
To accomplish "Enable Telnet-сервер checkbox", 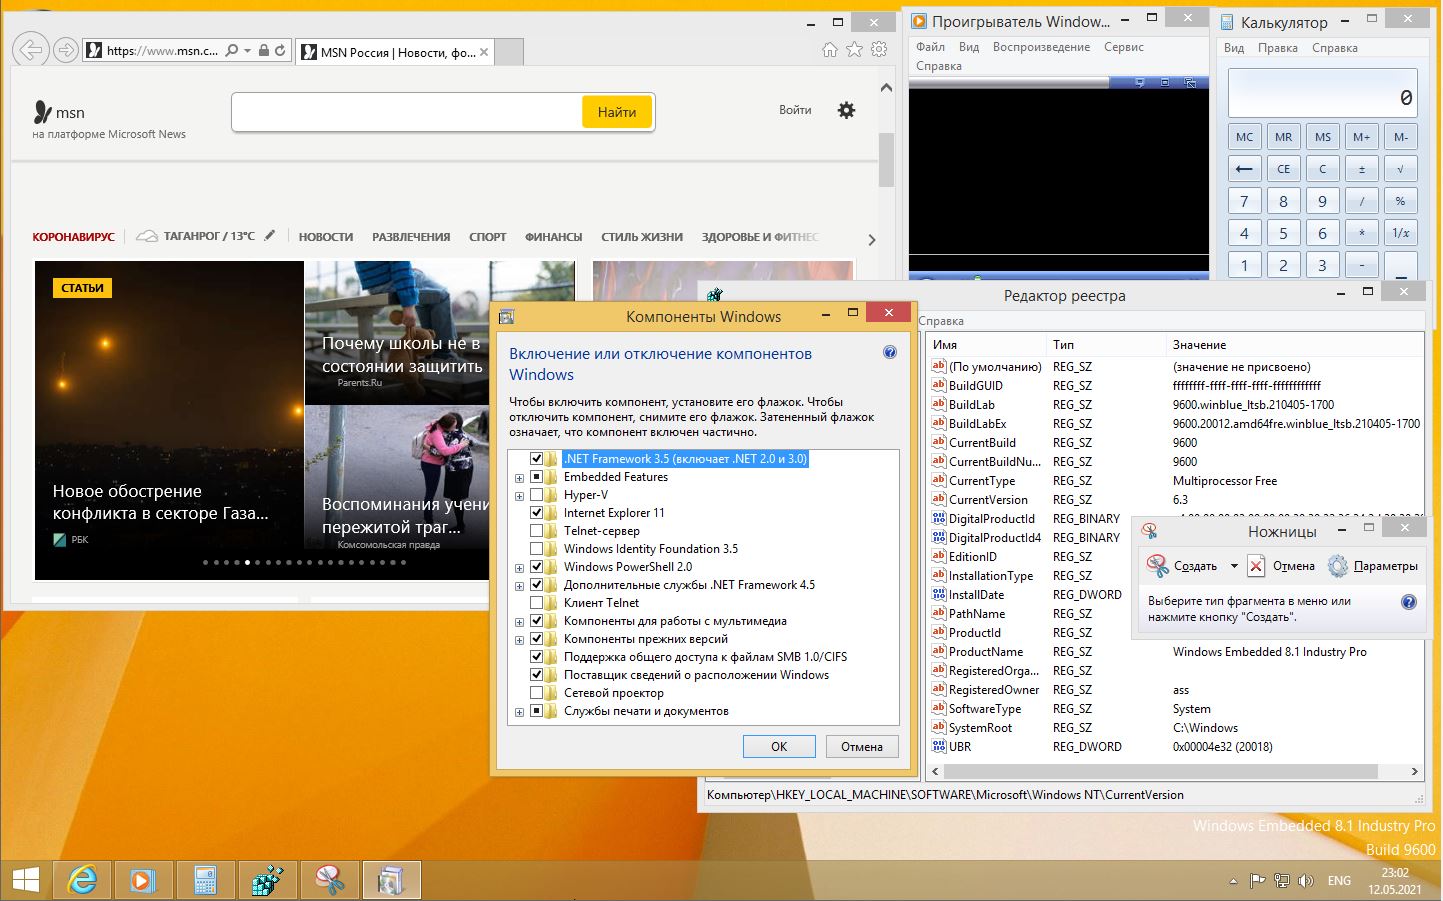I will (x=536, y=531).
